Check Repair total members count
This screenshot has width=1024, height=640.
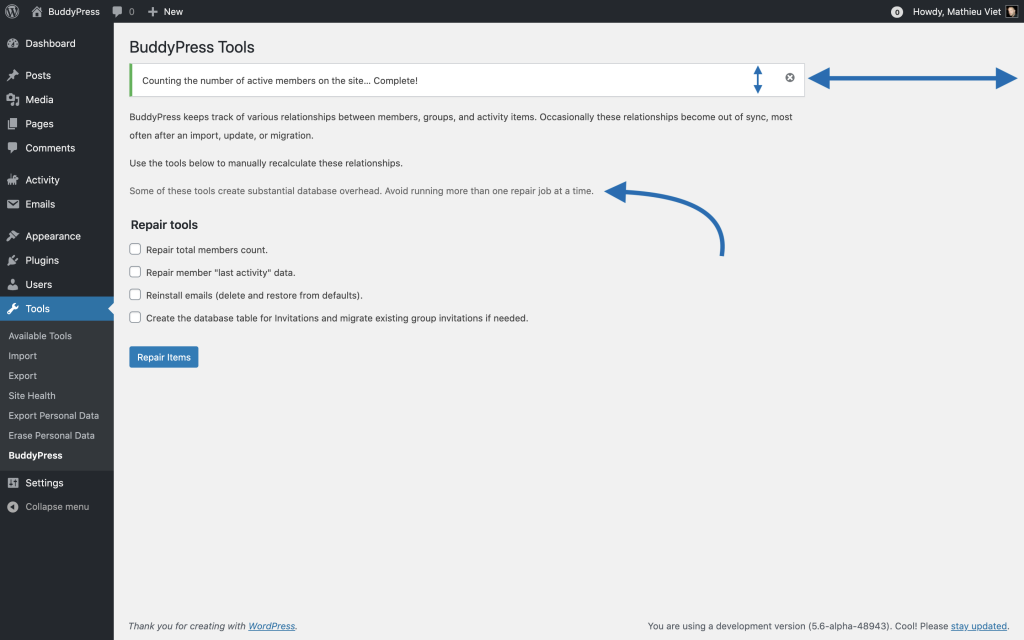[135, 249]
